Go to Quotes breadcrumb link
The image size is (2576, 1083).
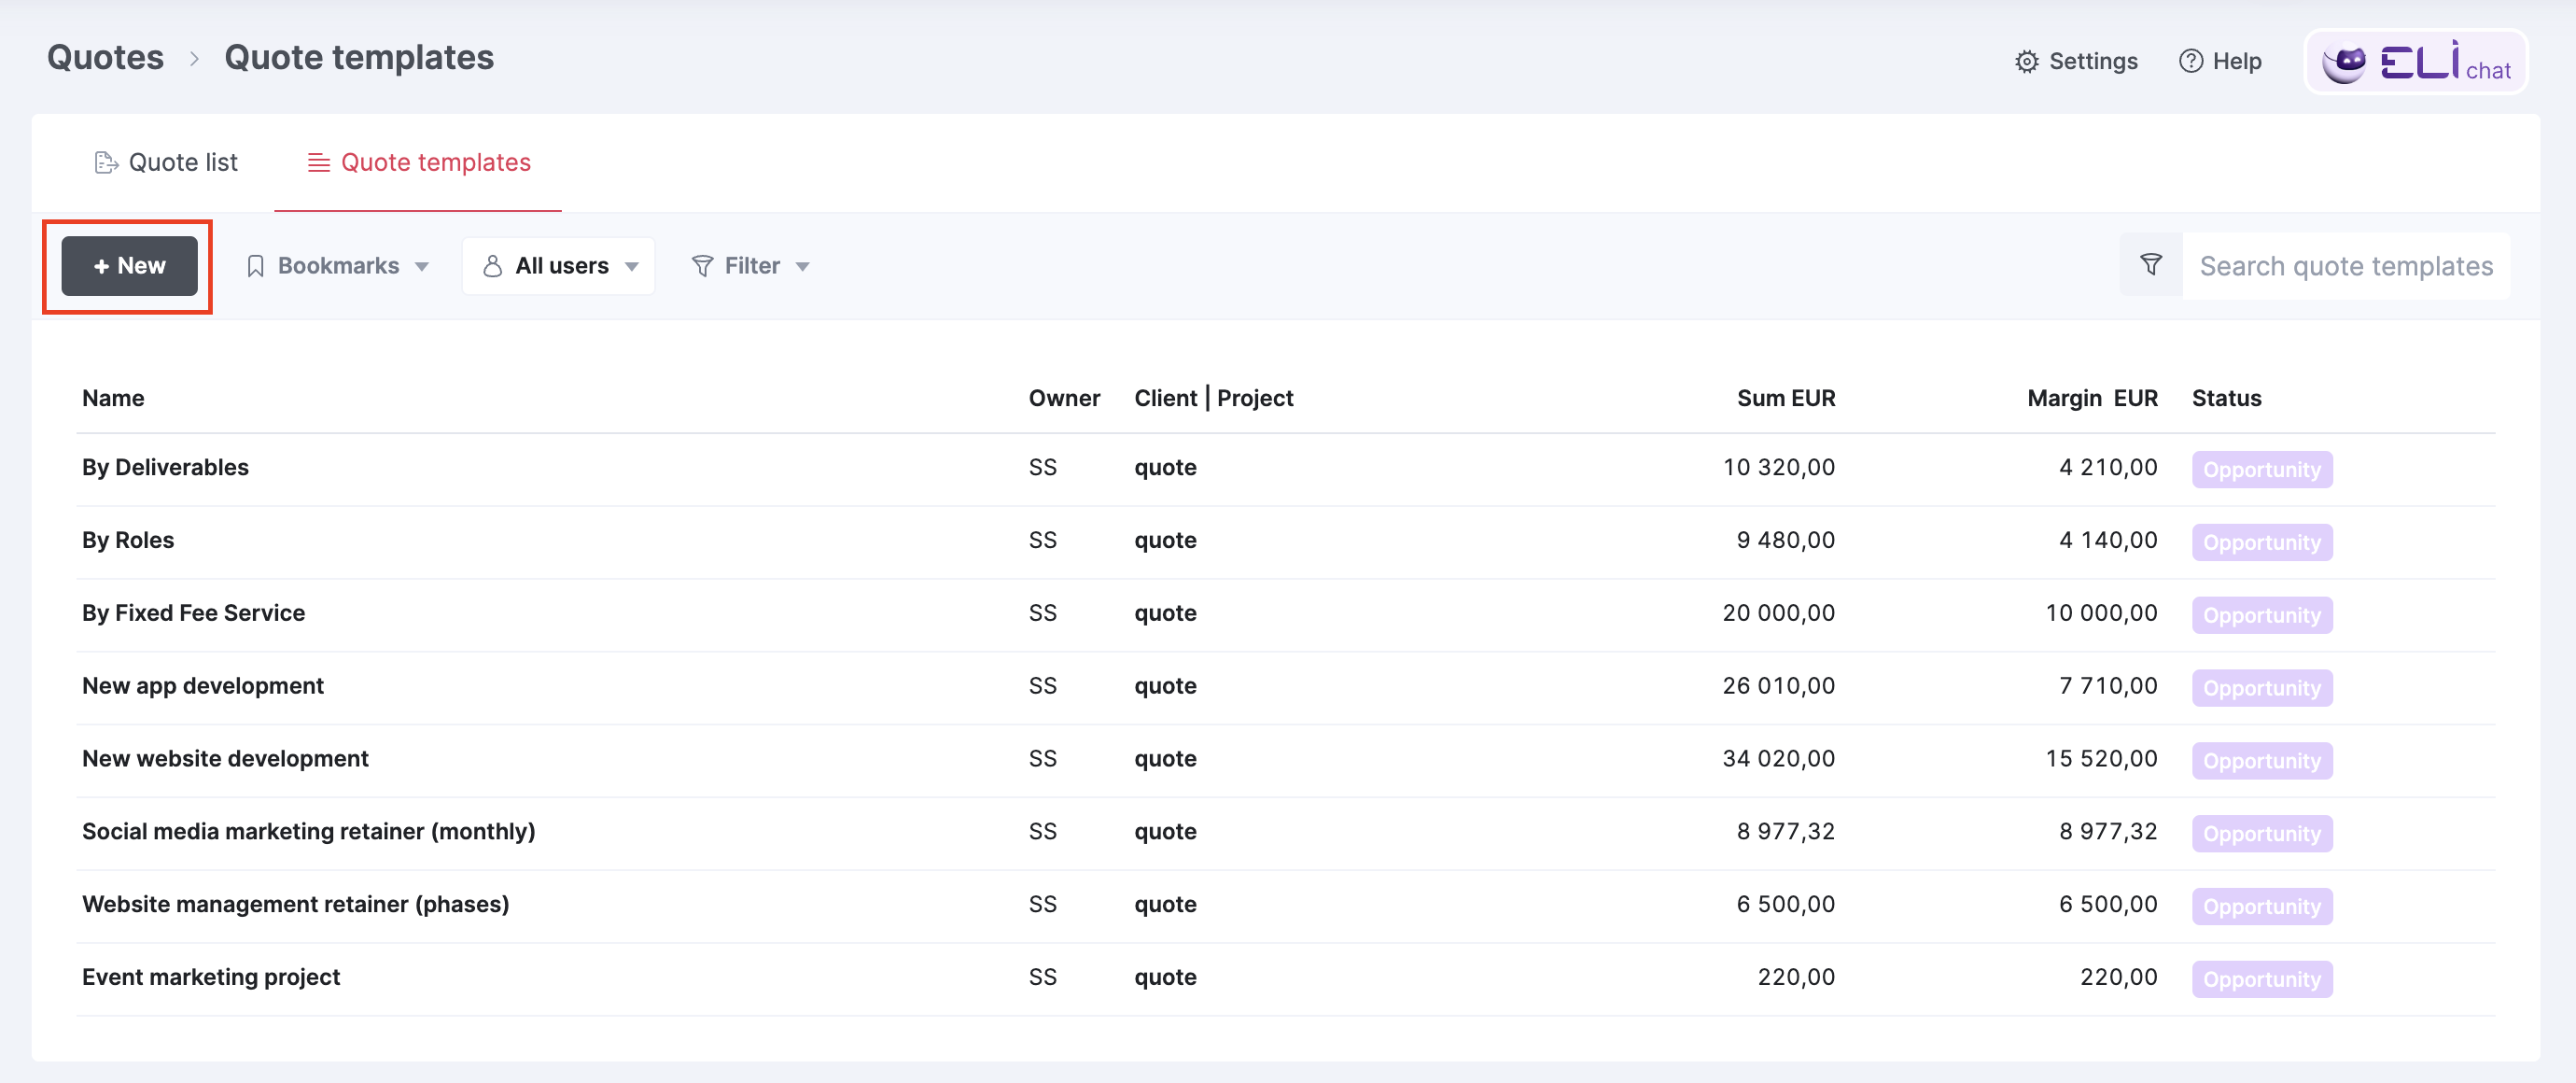tap(105, 58)
